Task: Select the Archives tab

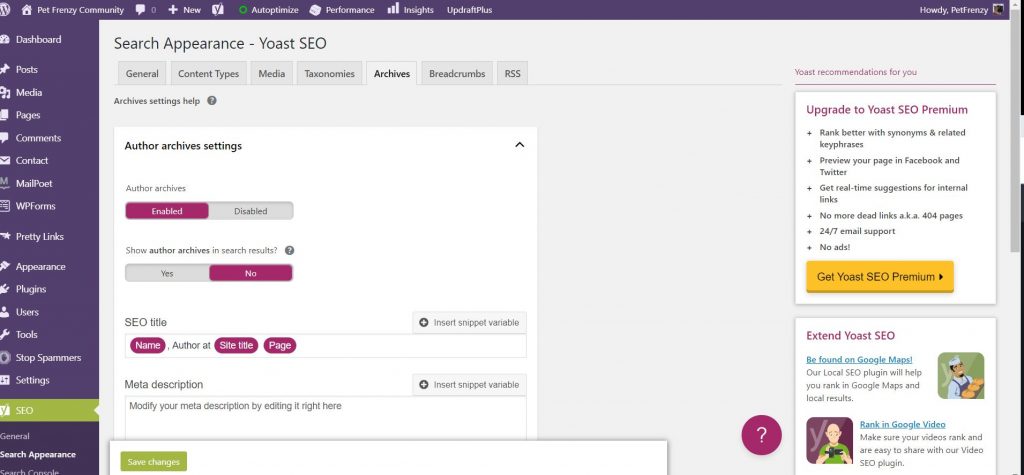Action: 392,73
